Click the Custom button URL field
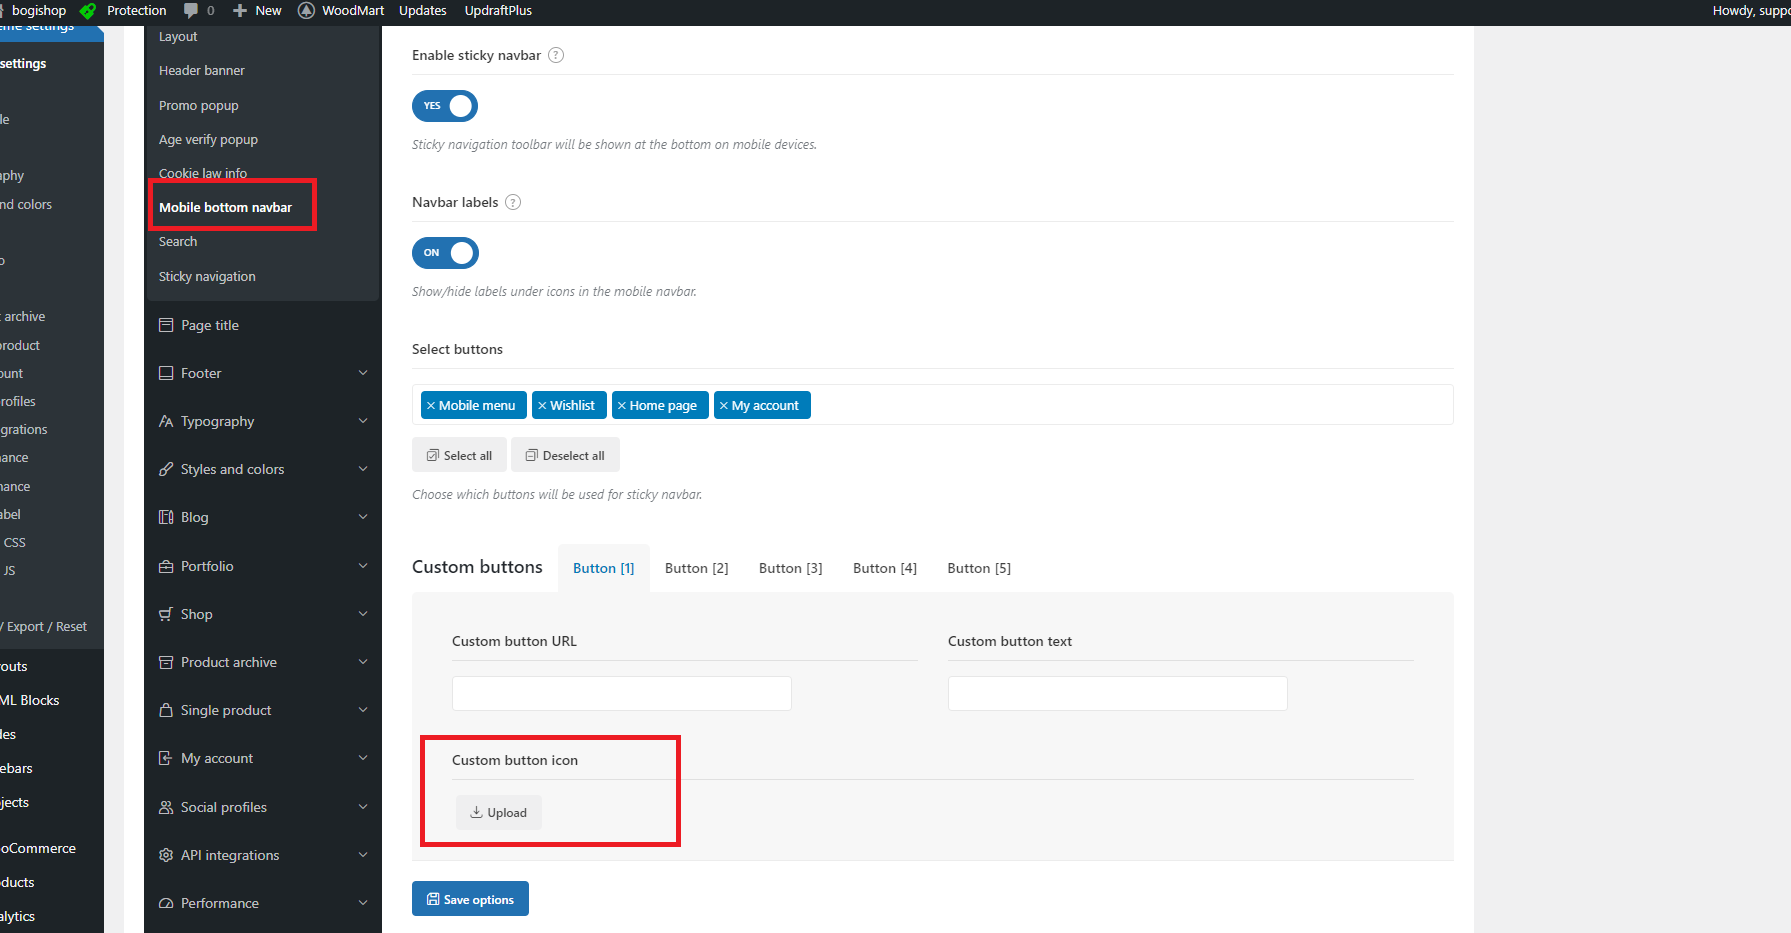1791x933 pixels. (622, 693)
